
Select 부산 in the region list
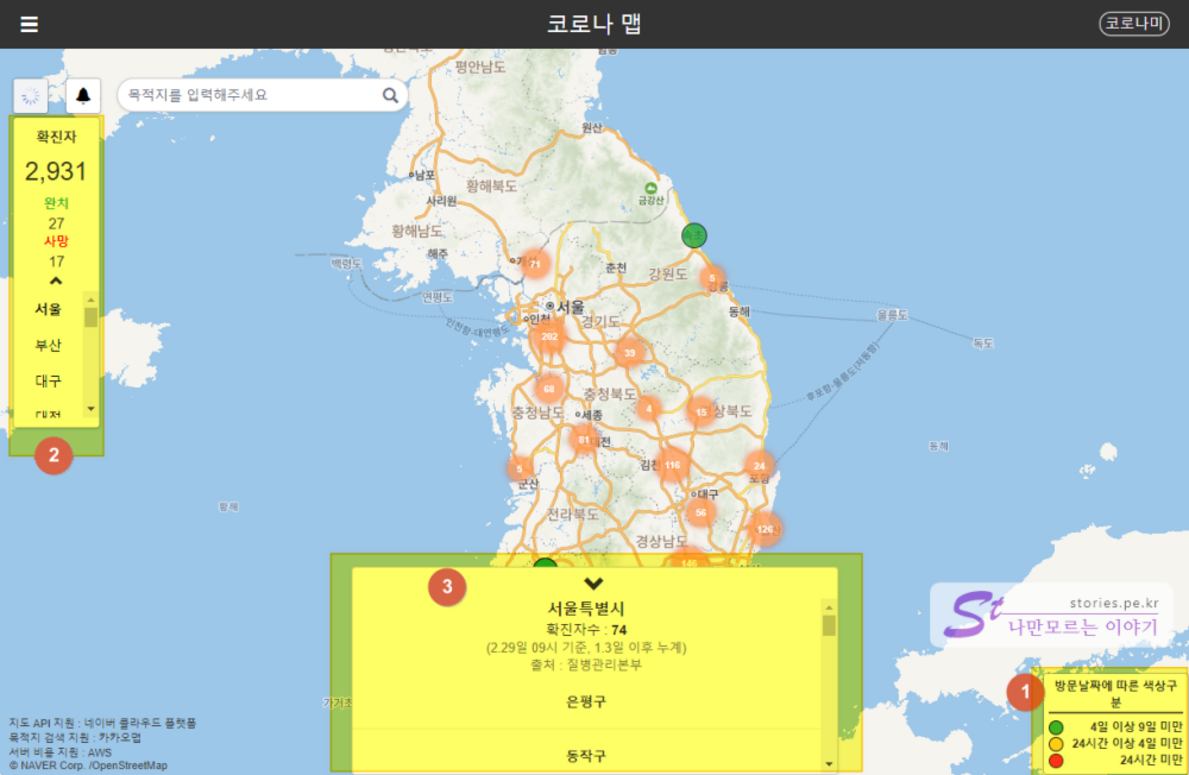pos(48,346)
